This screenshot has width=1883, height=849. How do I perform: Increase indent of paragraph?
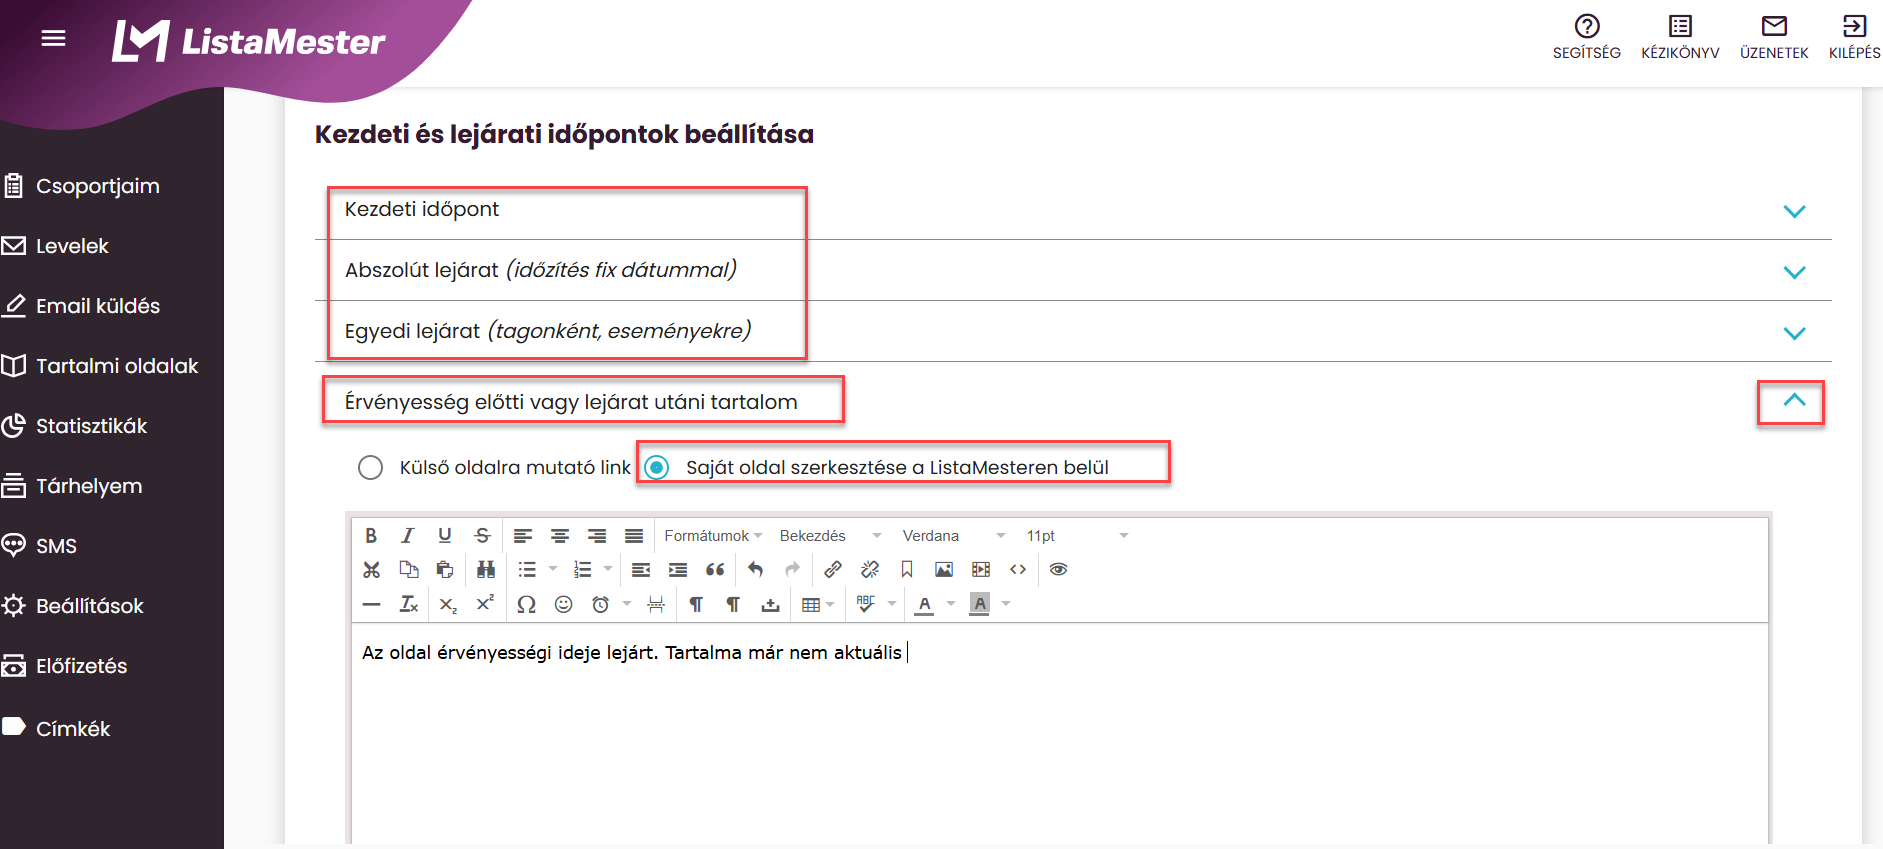[x=678, y=570]
